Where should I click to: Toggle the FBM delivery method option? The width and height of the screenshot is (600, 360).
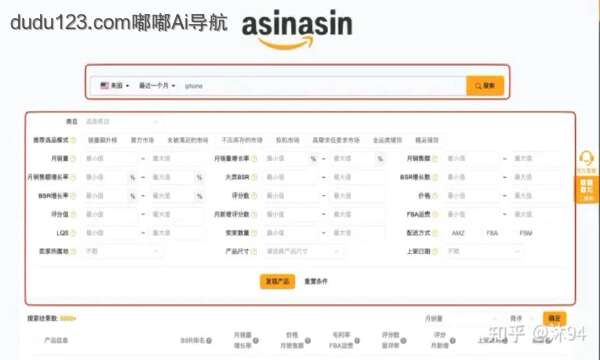pos(526,233)
